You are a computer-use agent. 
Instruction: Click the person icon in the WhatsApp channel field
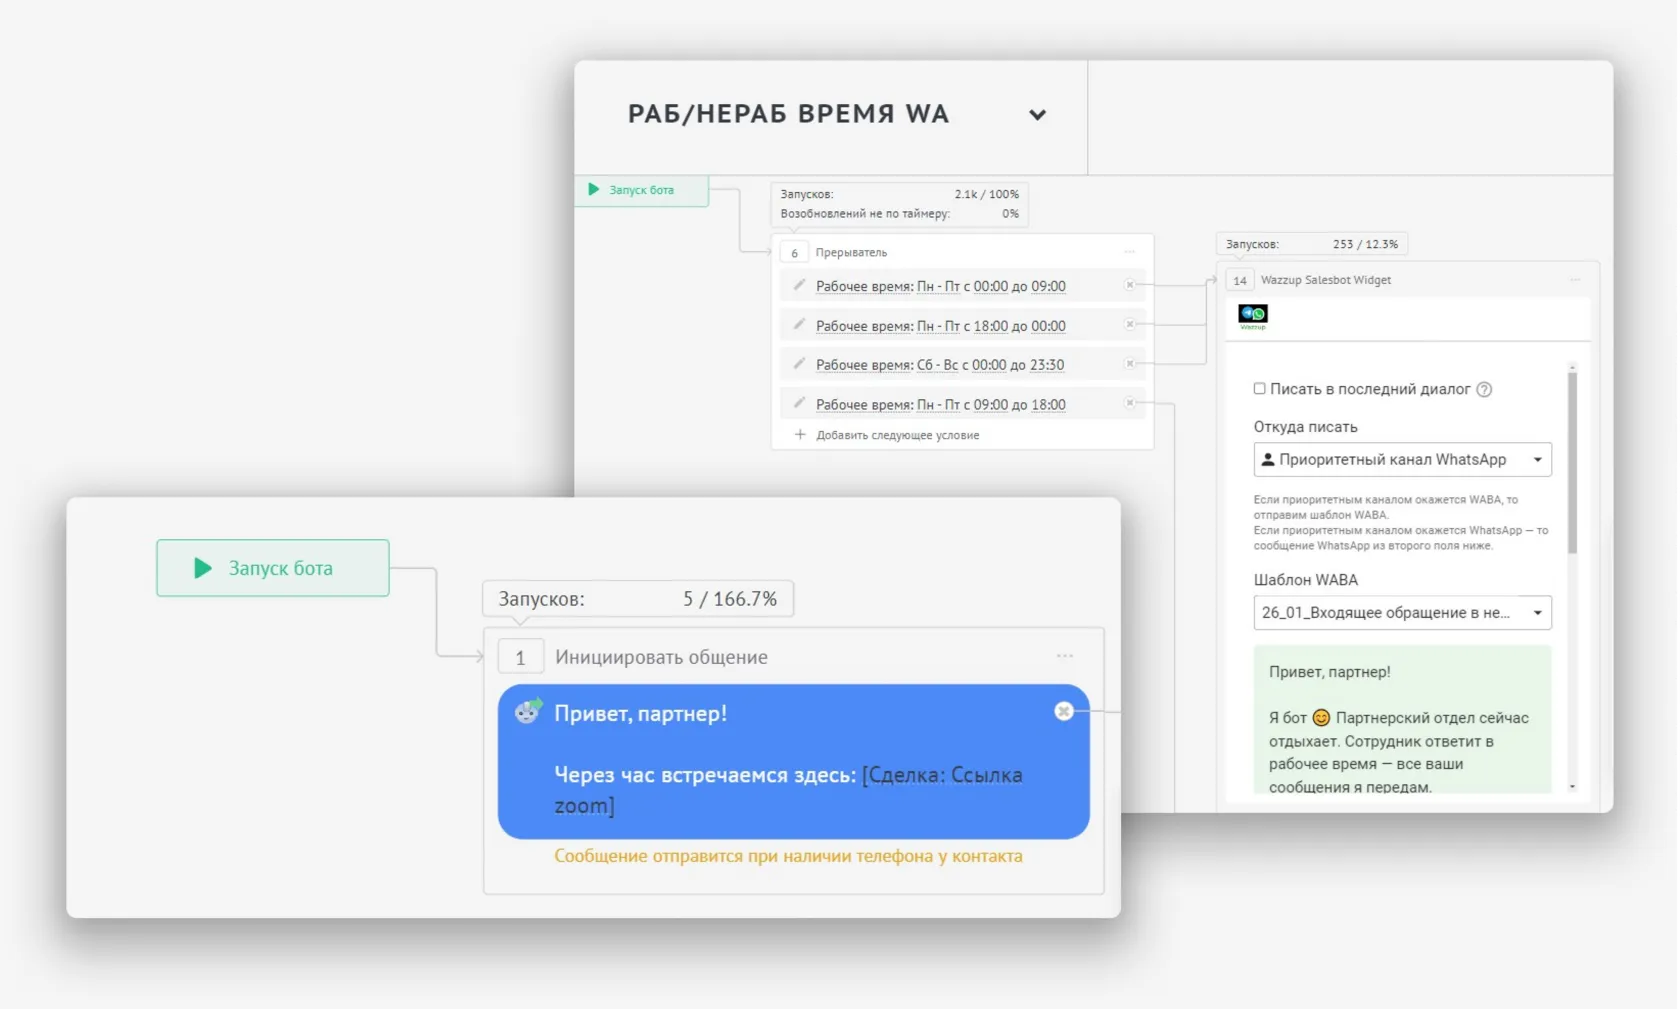coord(1268,459)
